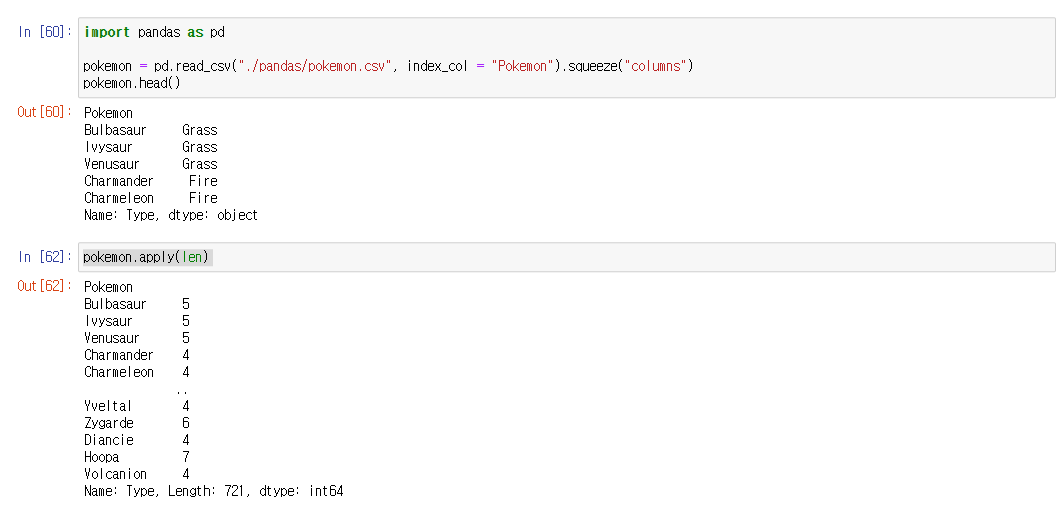Select the 'Bulbasaur Grass' output row

150,130
